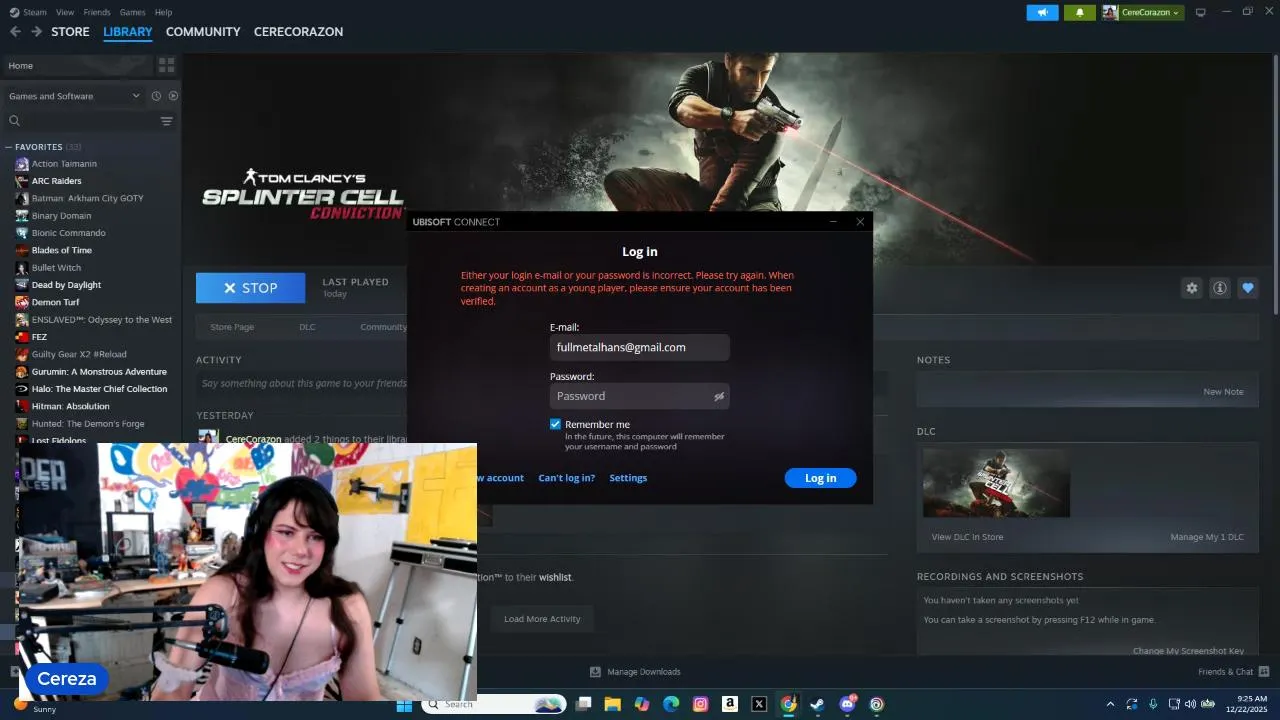The image size is (1280, 720).
Task: Click the library search magnifier icon
Action: point(15,121)
